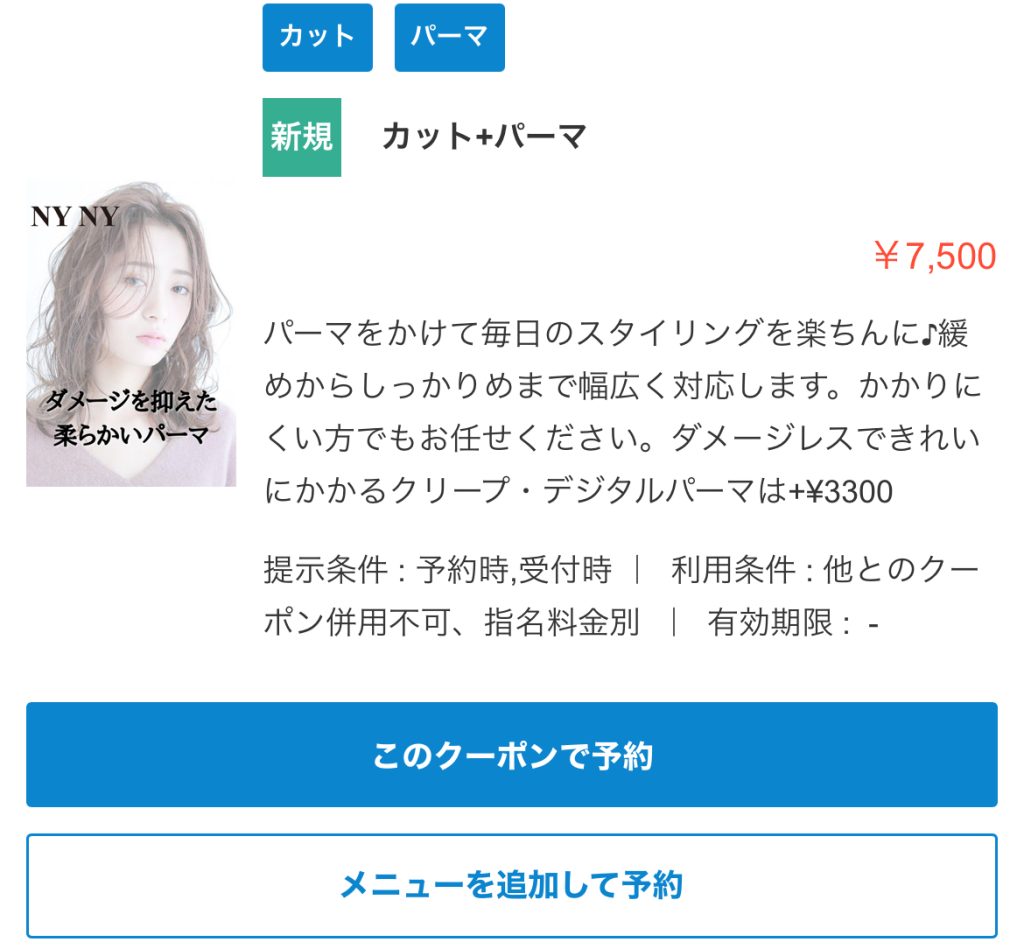Click the 提示条件 label
This screenshot has width=1024, height=949.
pos(326,570)
